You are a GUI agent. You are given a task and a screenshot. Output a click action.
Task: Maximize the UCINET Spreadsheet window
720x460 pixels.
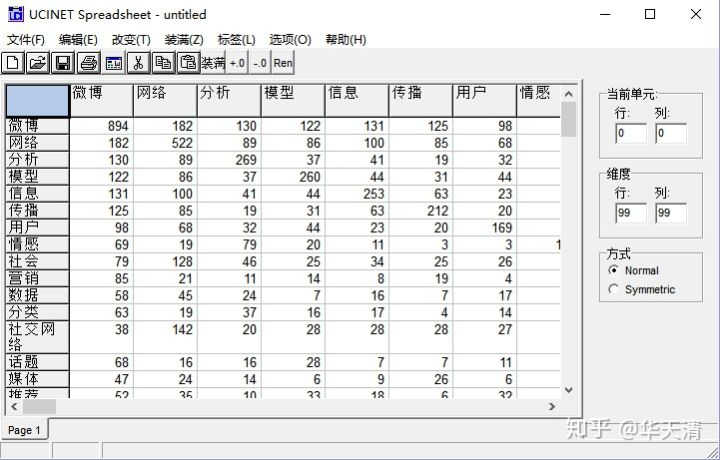[650, 14]
